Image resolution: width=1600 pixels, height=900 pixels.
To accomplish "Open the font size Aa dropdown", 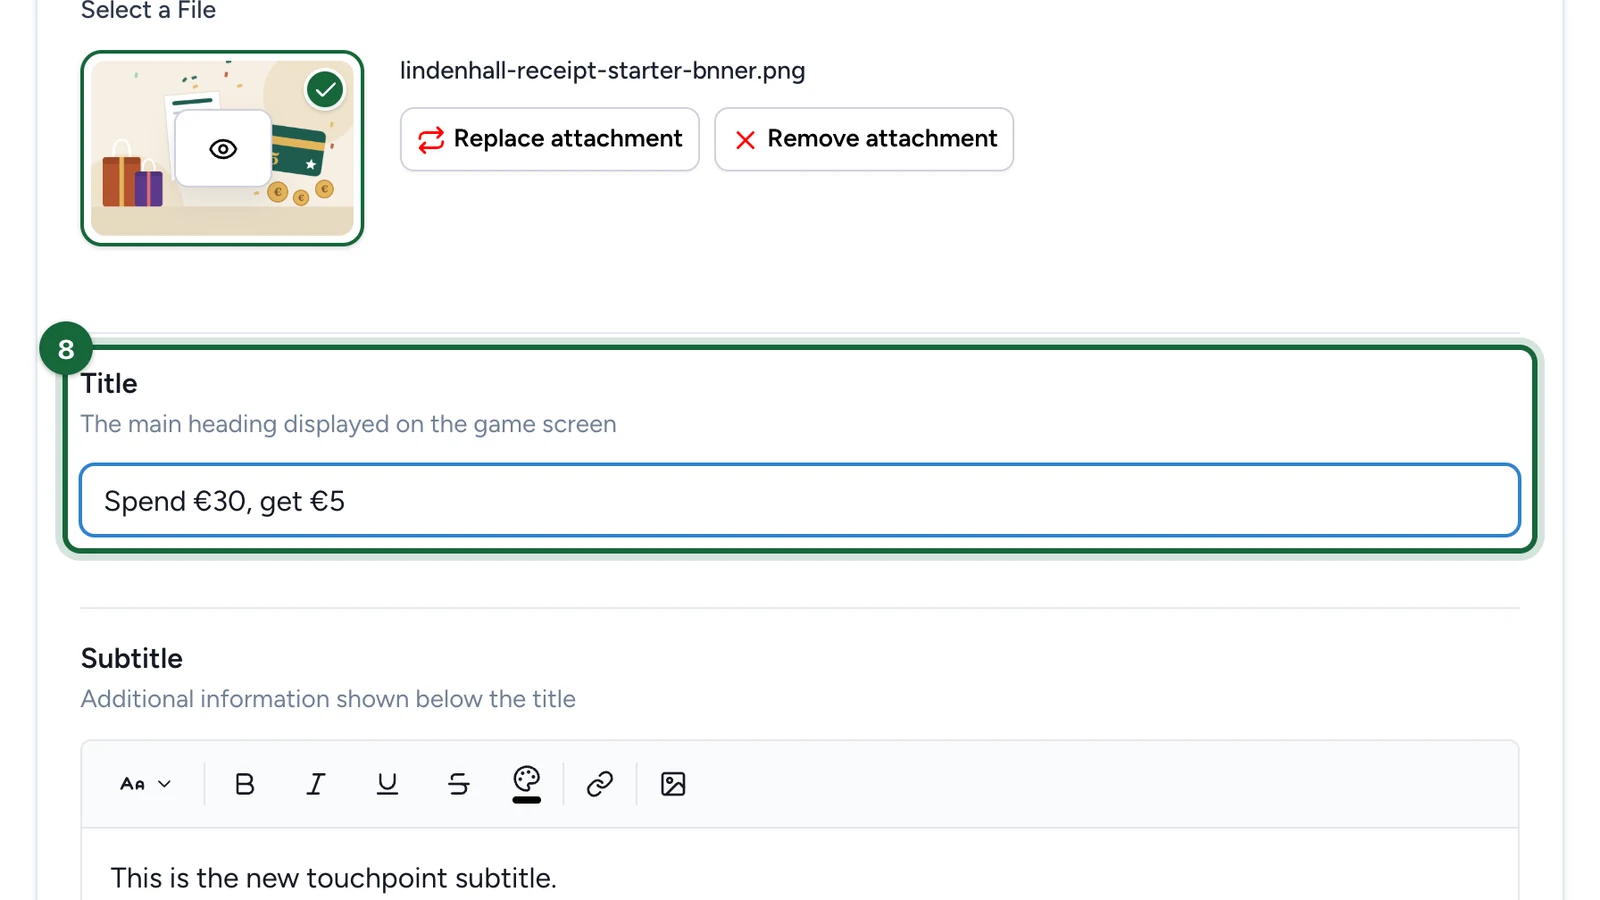I will pyautogui.click(x=146, y=784).
